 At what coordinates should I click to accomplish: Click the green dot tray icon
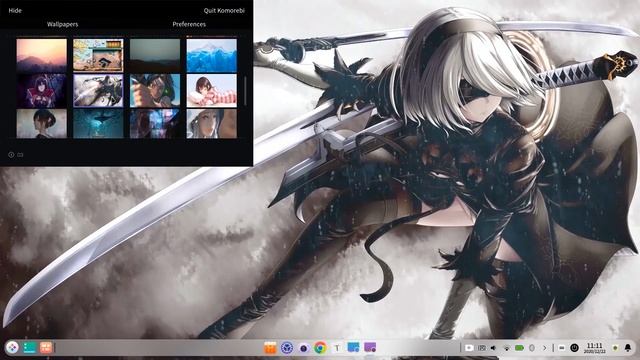coord(615,348)
